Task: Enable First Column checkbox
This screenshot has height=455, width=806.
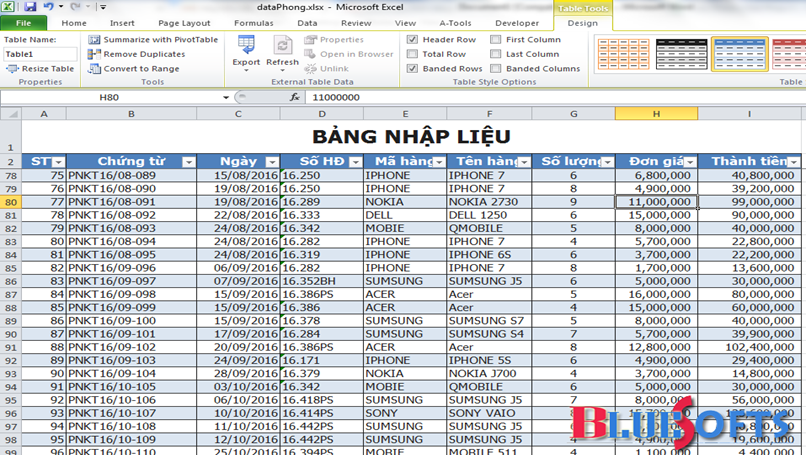Action: 496,40
